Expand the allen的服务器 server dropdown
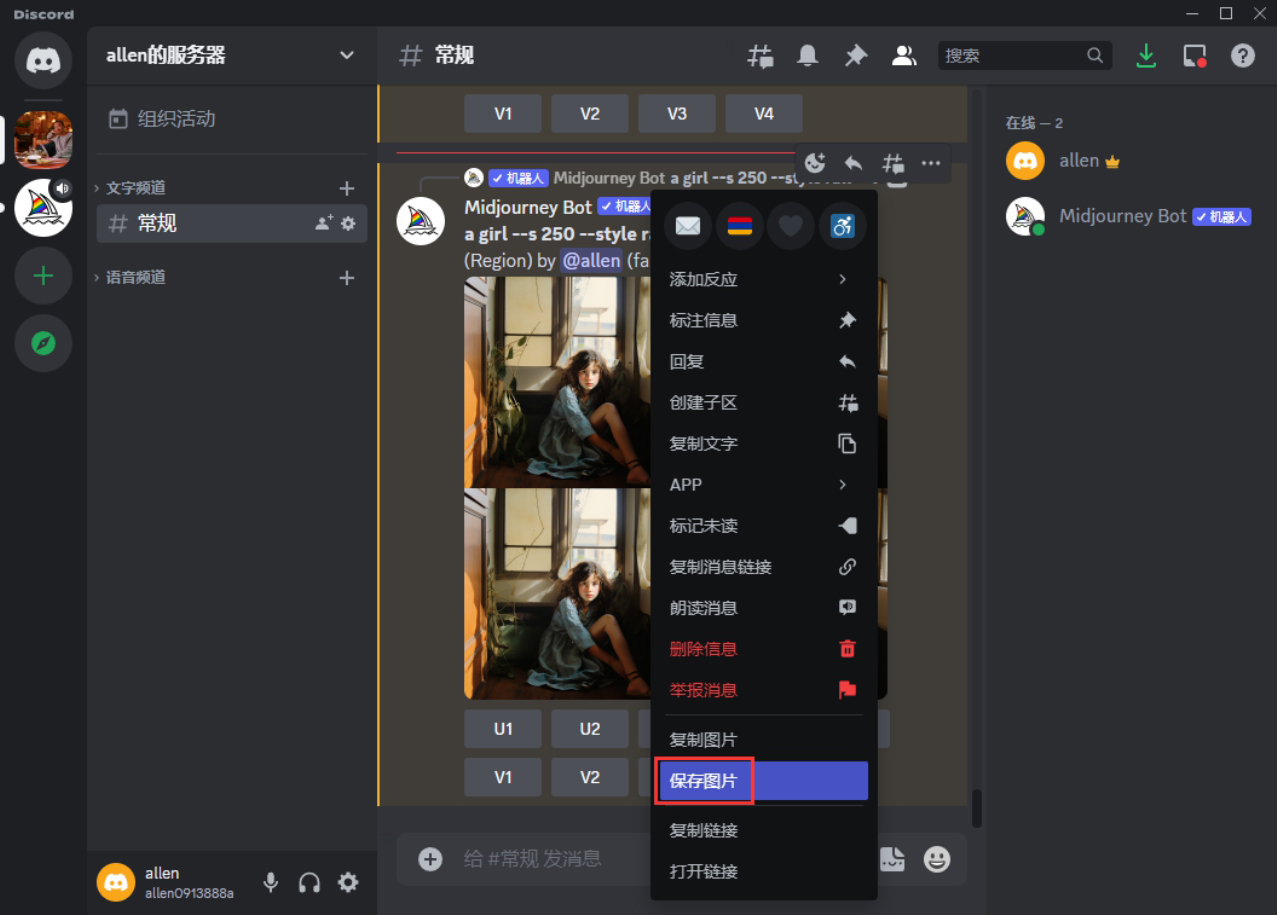The width and height of the screenshot is (1277, 915). point(346,55)
